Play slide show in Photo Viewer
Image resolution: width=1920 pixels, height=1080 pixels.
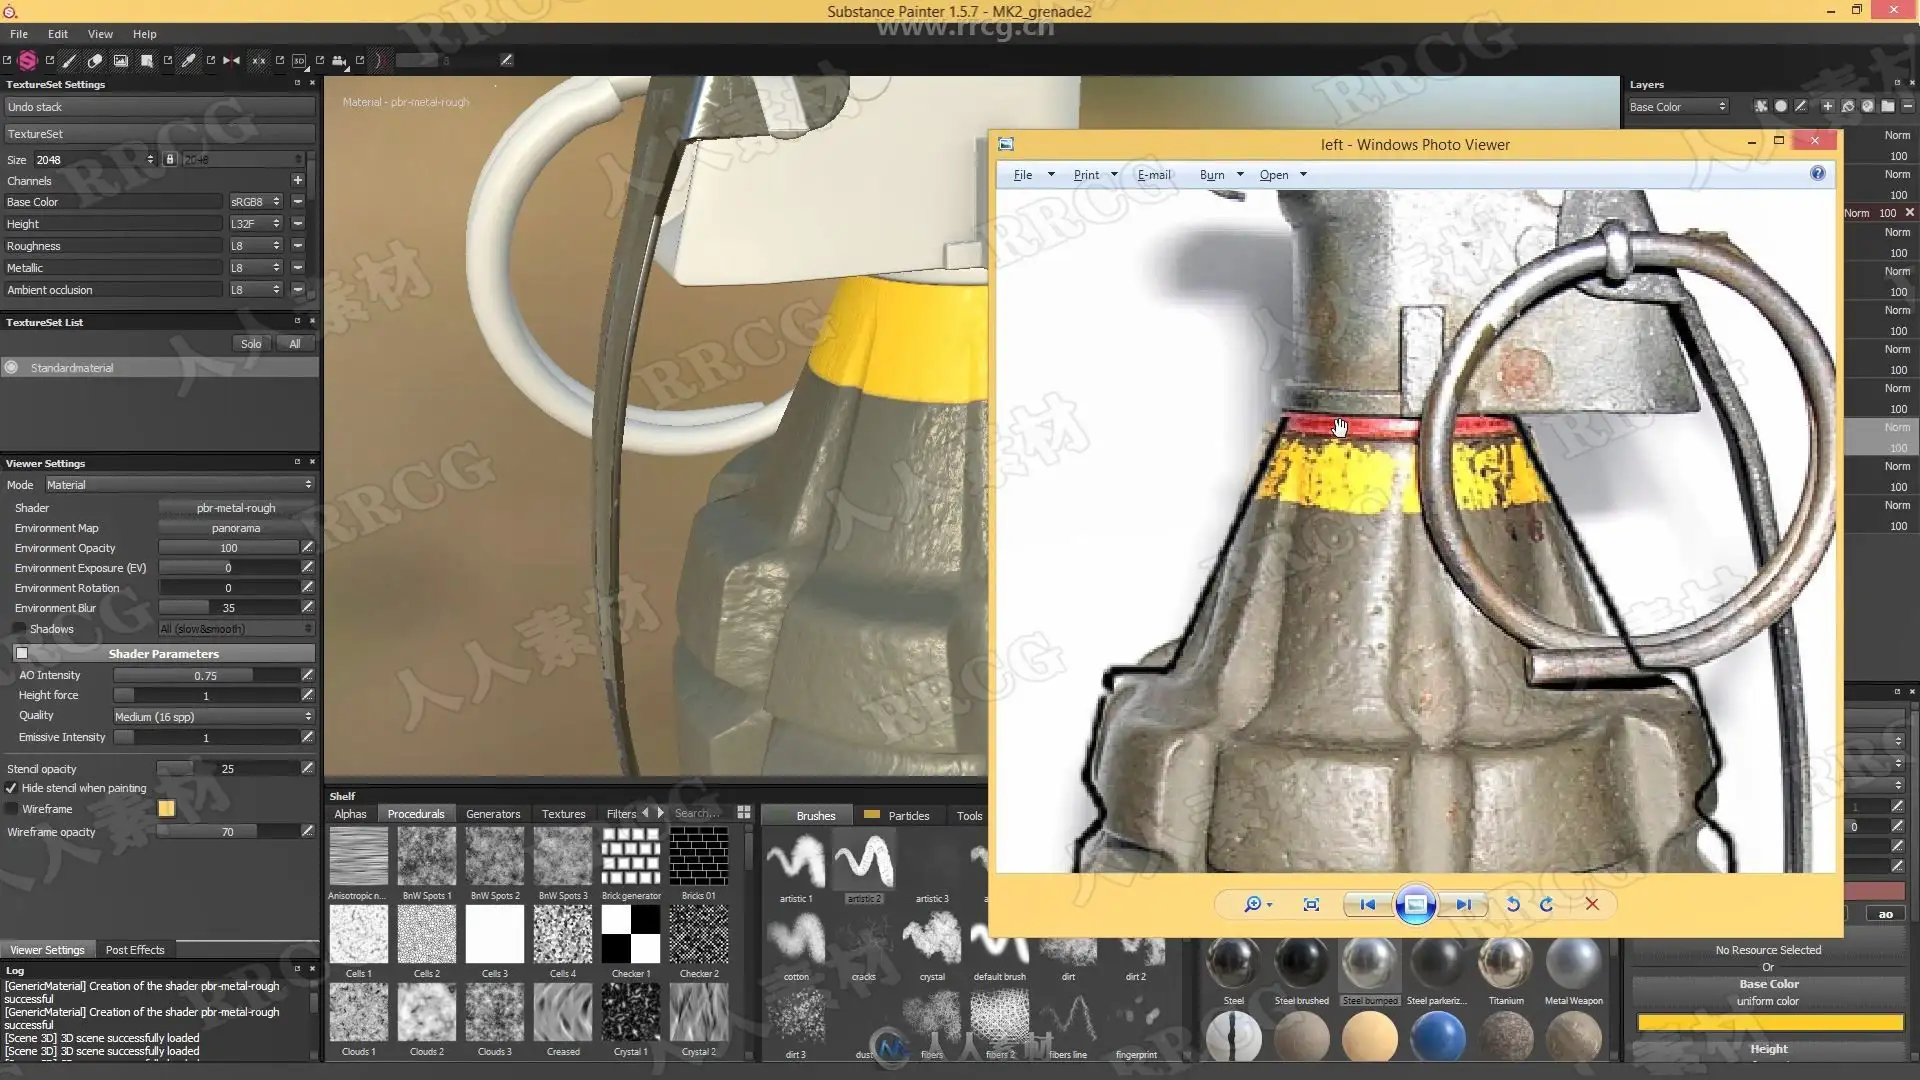[x=1415, y=904]
